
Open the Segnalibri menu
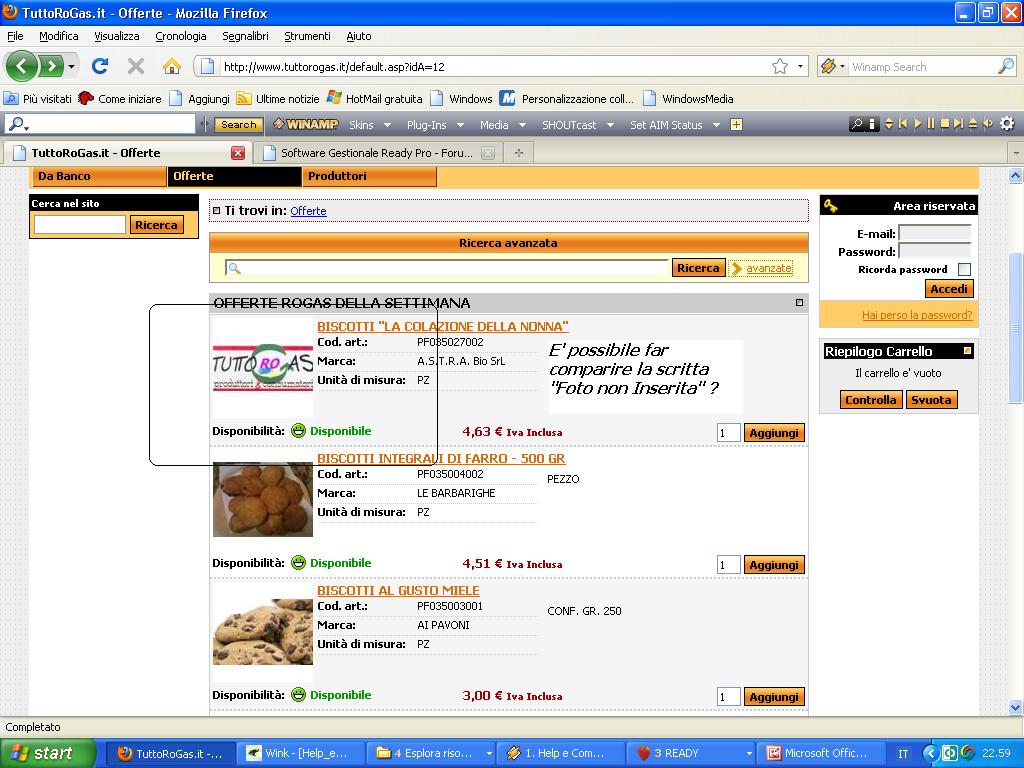[x=246, y=36]
